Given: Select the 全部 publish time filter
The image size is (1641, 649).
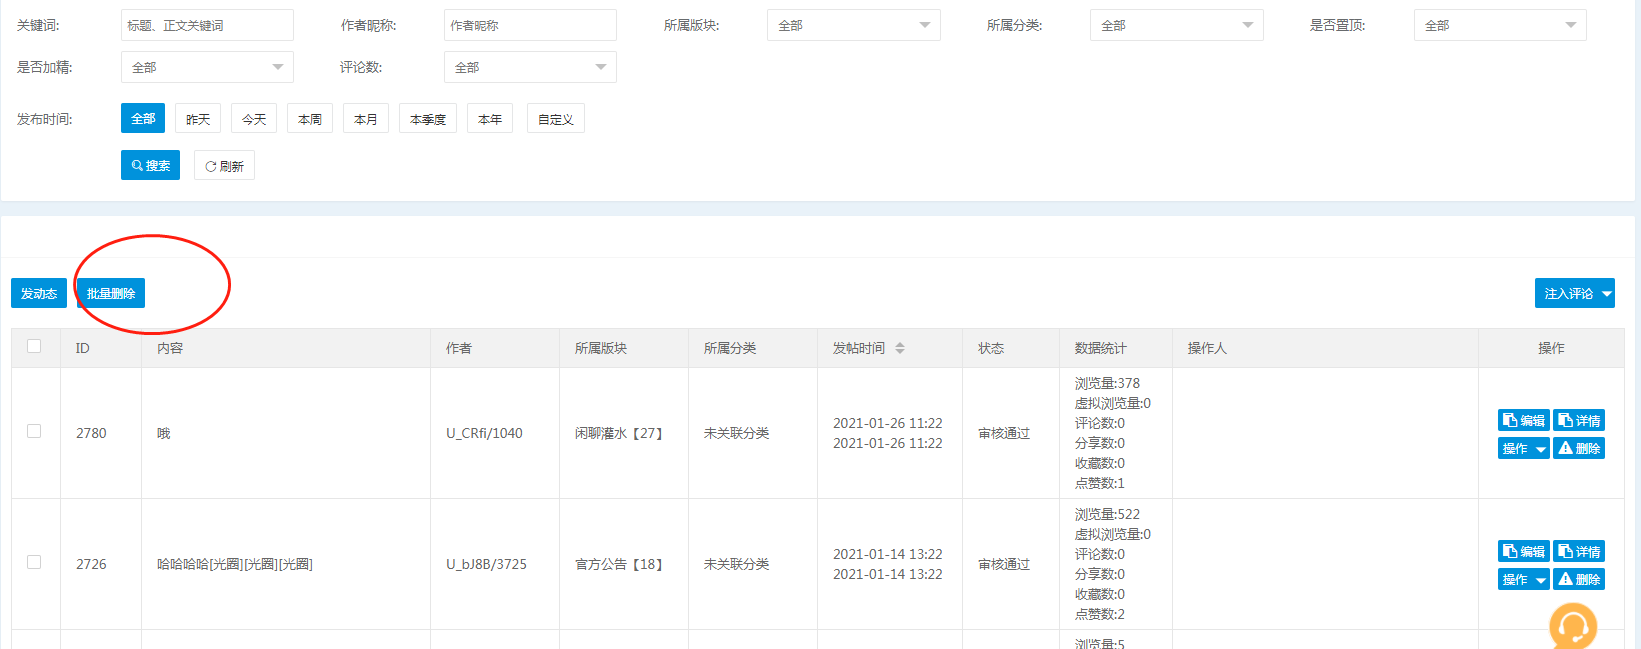Looking at the screenshot, I should coord(143,118).
